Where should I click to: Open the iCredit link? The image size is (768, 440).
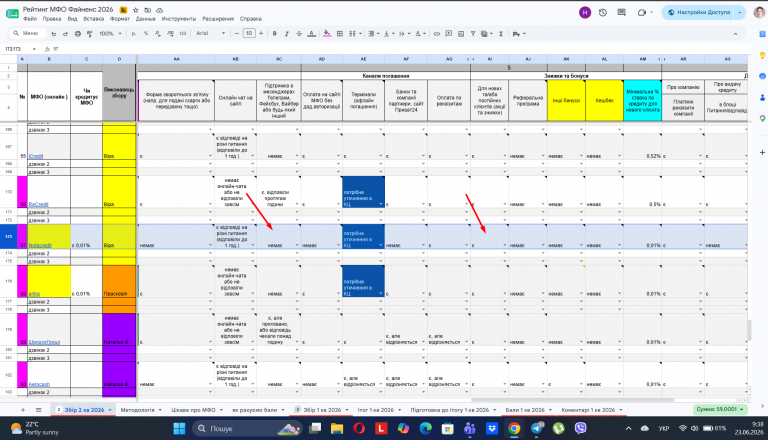click(x=36, y=156)
